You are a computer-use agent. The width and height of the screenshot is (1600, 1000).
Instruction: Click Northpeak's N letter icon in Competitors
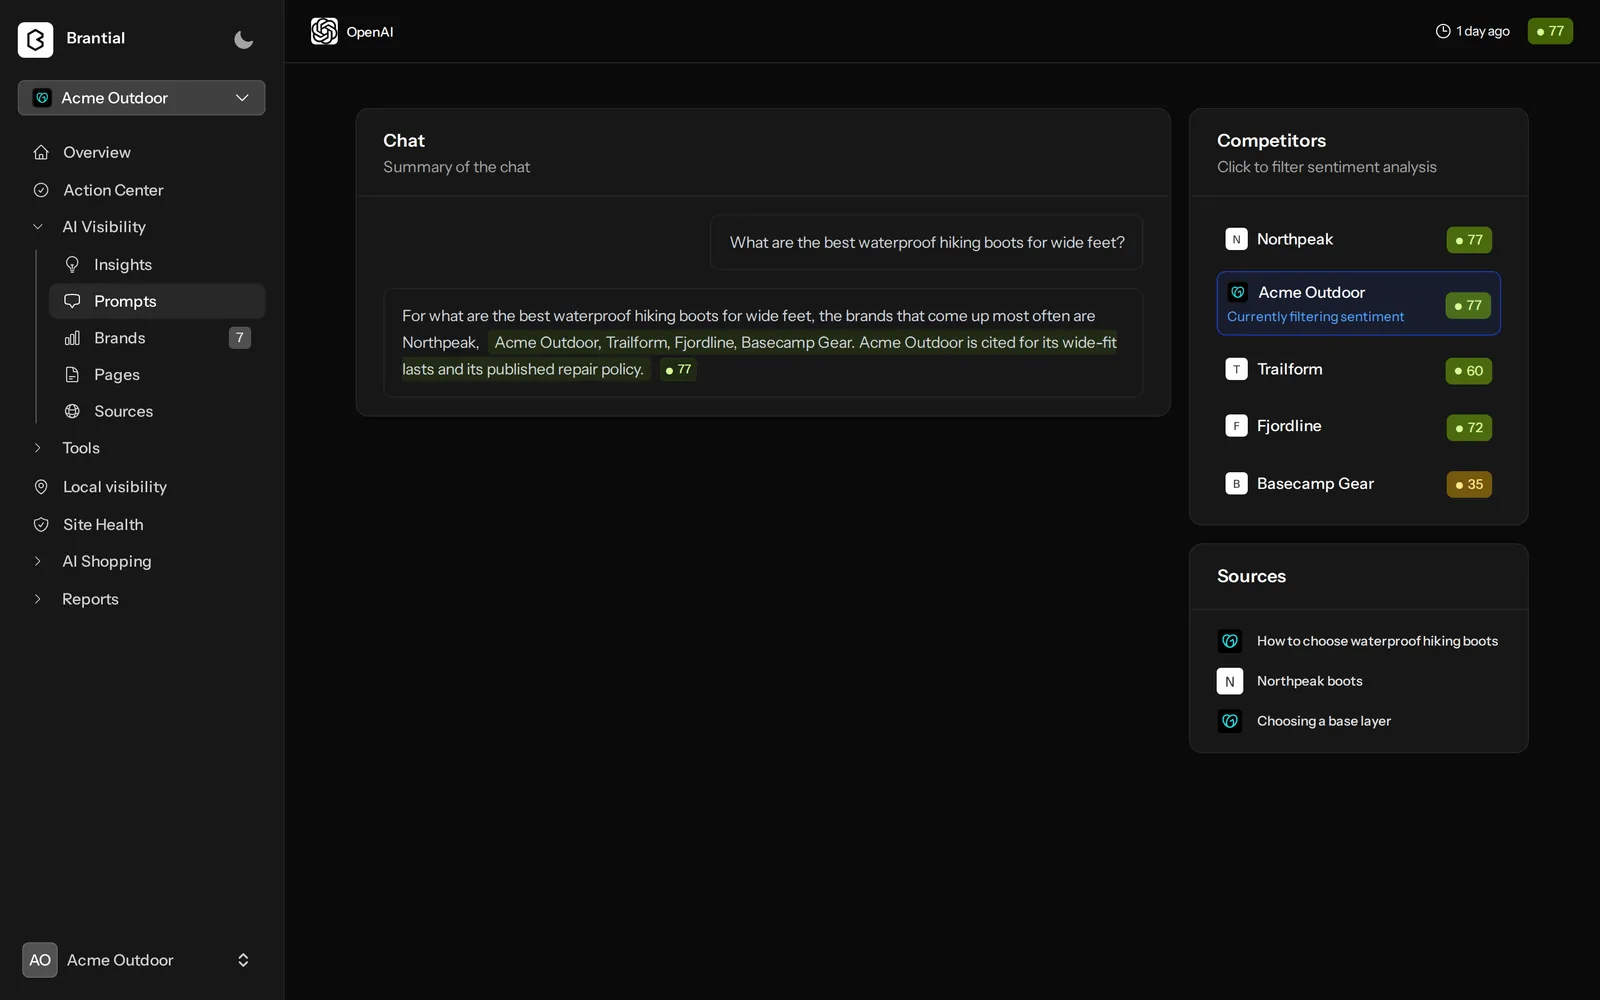tap(1236, 239)
